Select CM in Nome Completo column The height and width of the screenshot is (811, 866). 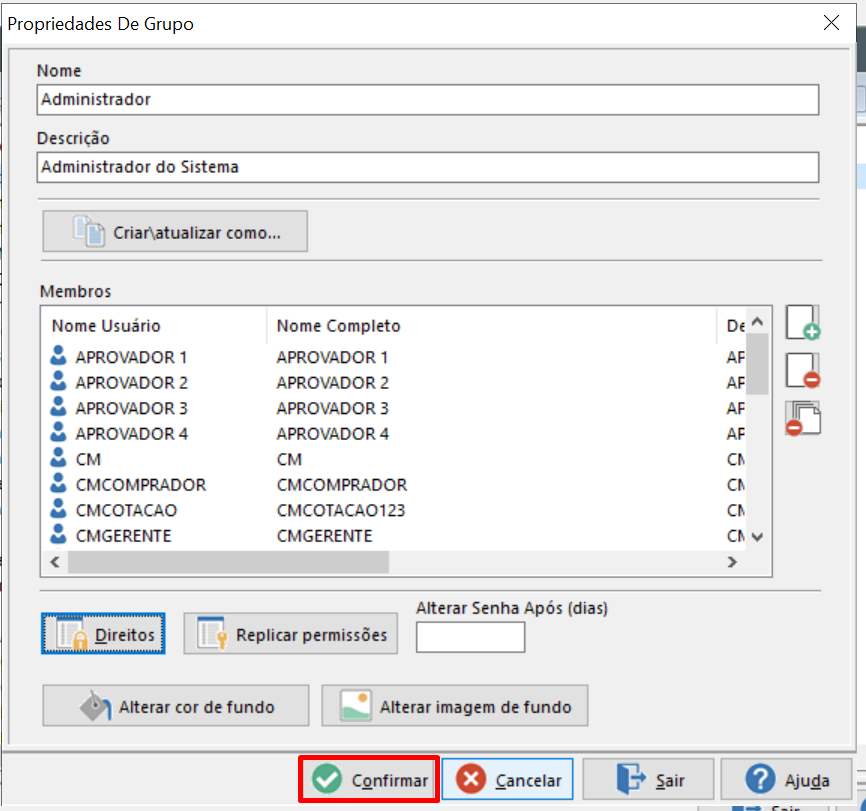[289, 459]
